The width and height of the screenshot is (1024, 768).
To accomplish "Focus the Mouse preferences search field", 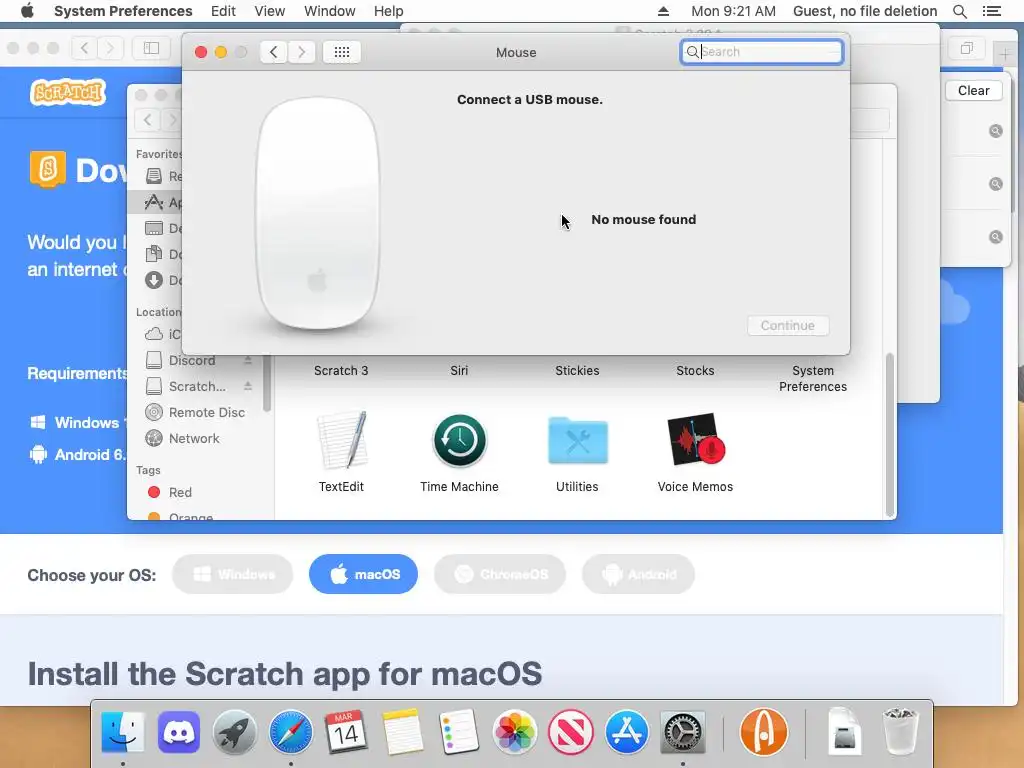I will pos(761,52).
